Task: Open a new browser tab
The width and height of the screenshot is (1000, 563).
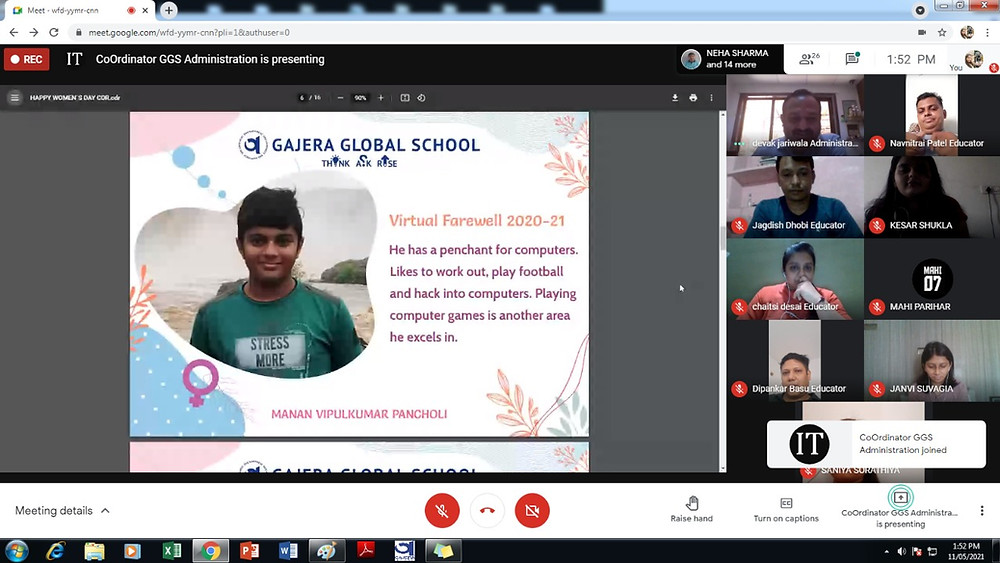Action: pos(168,10)
